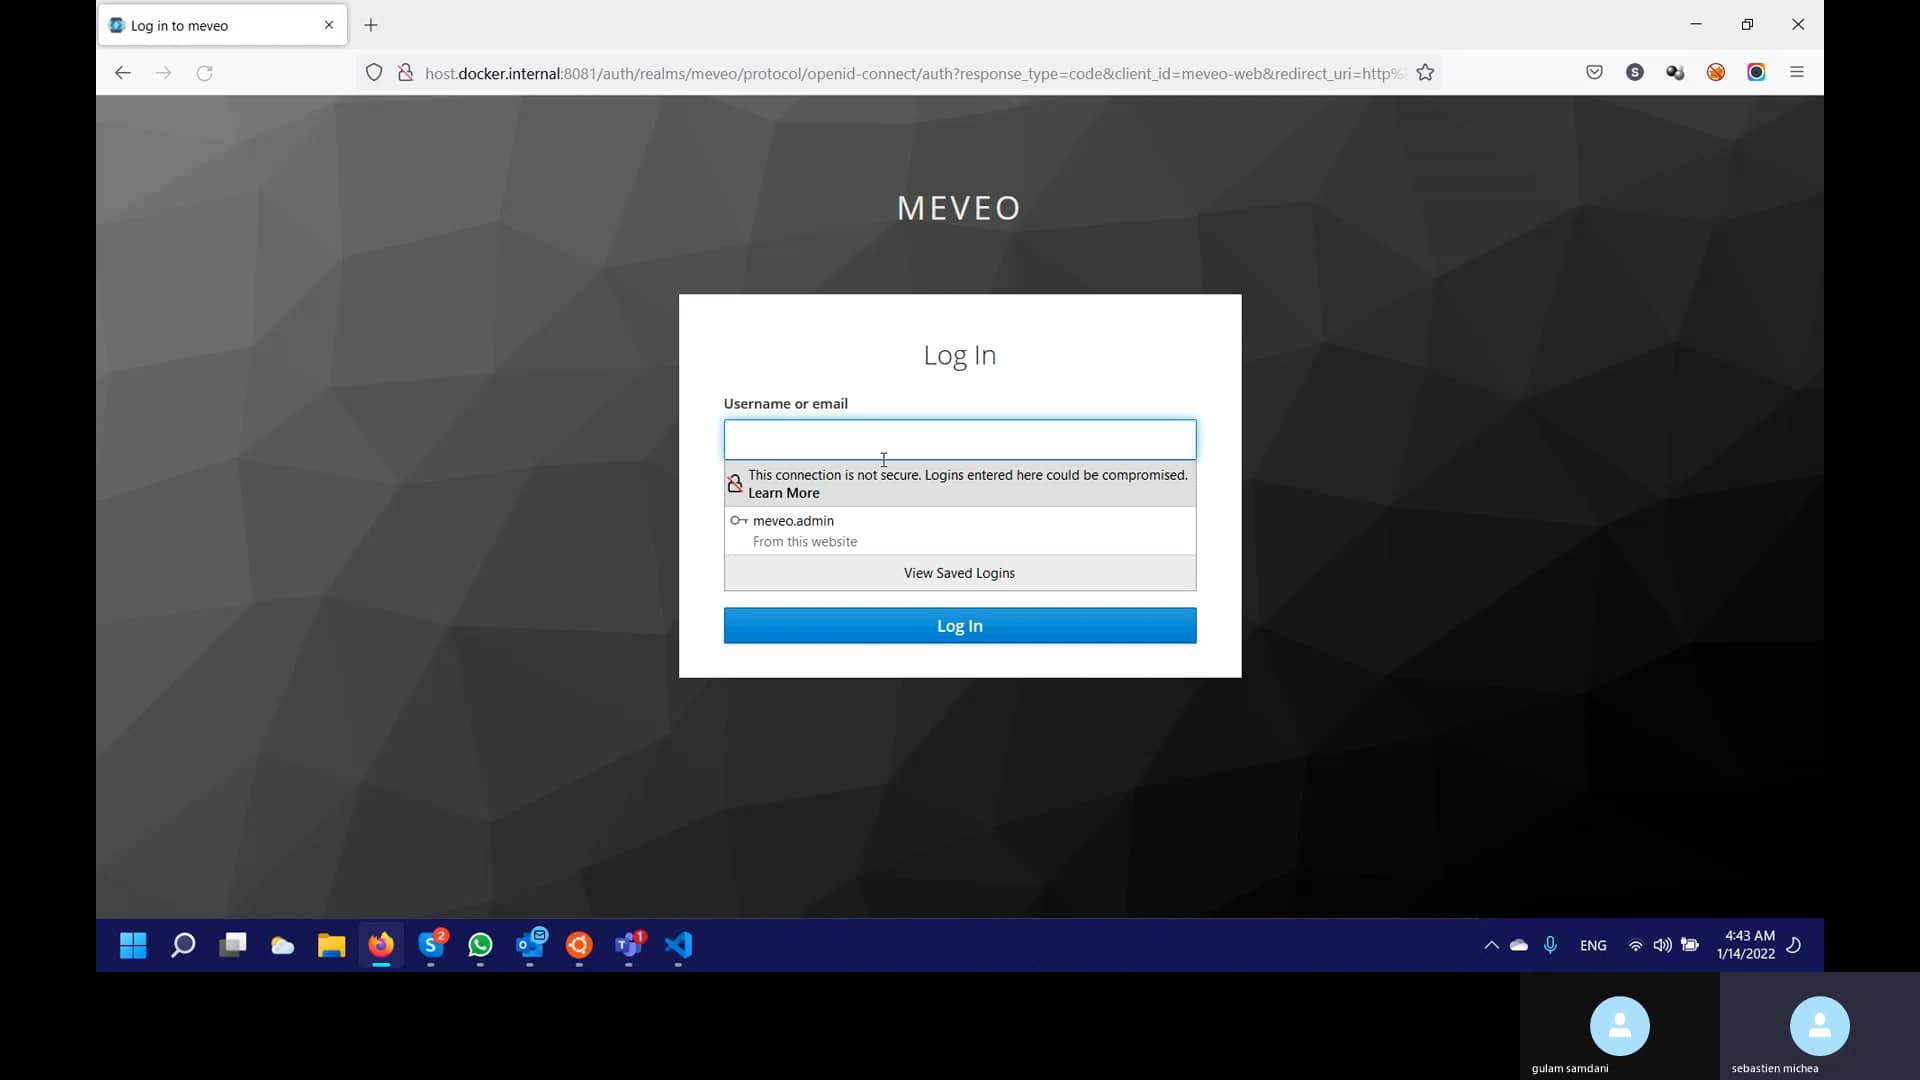Open Outlook from taskbar
The image size is (1920, 1080).
(x=530, y=945)
